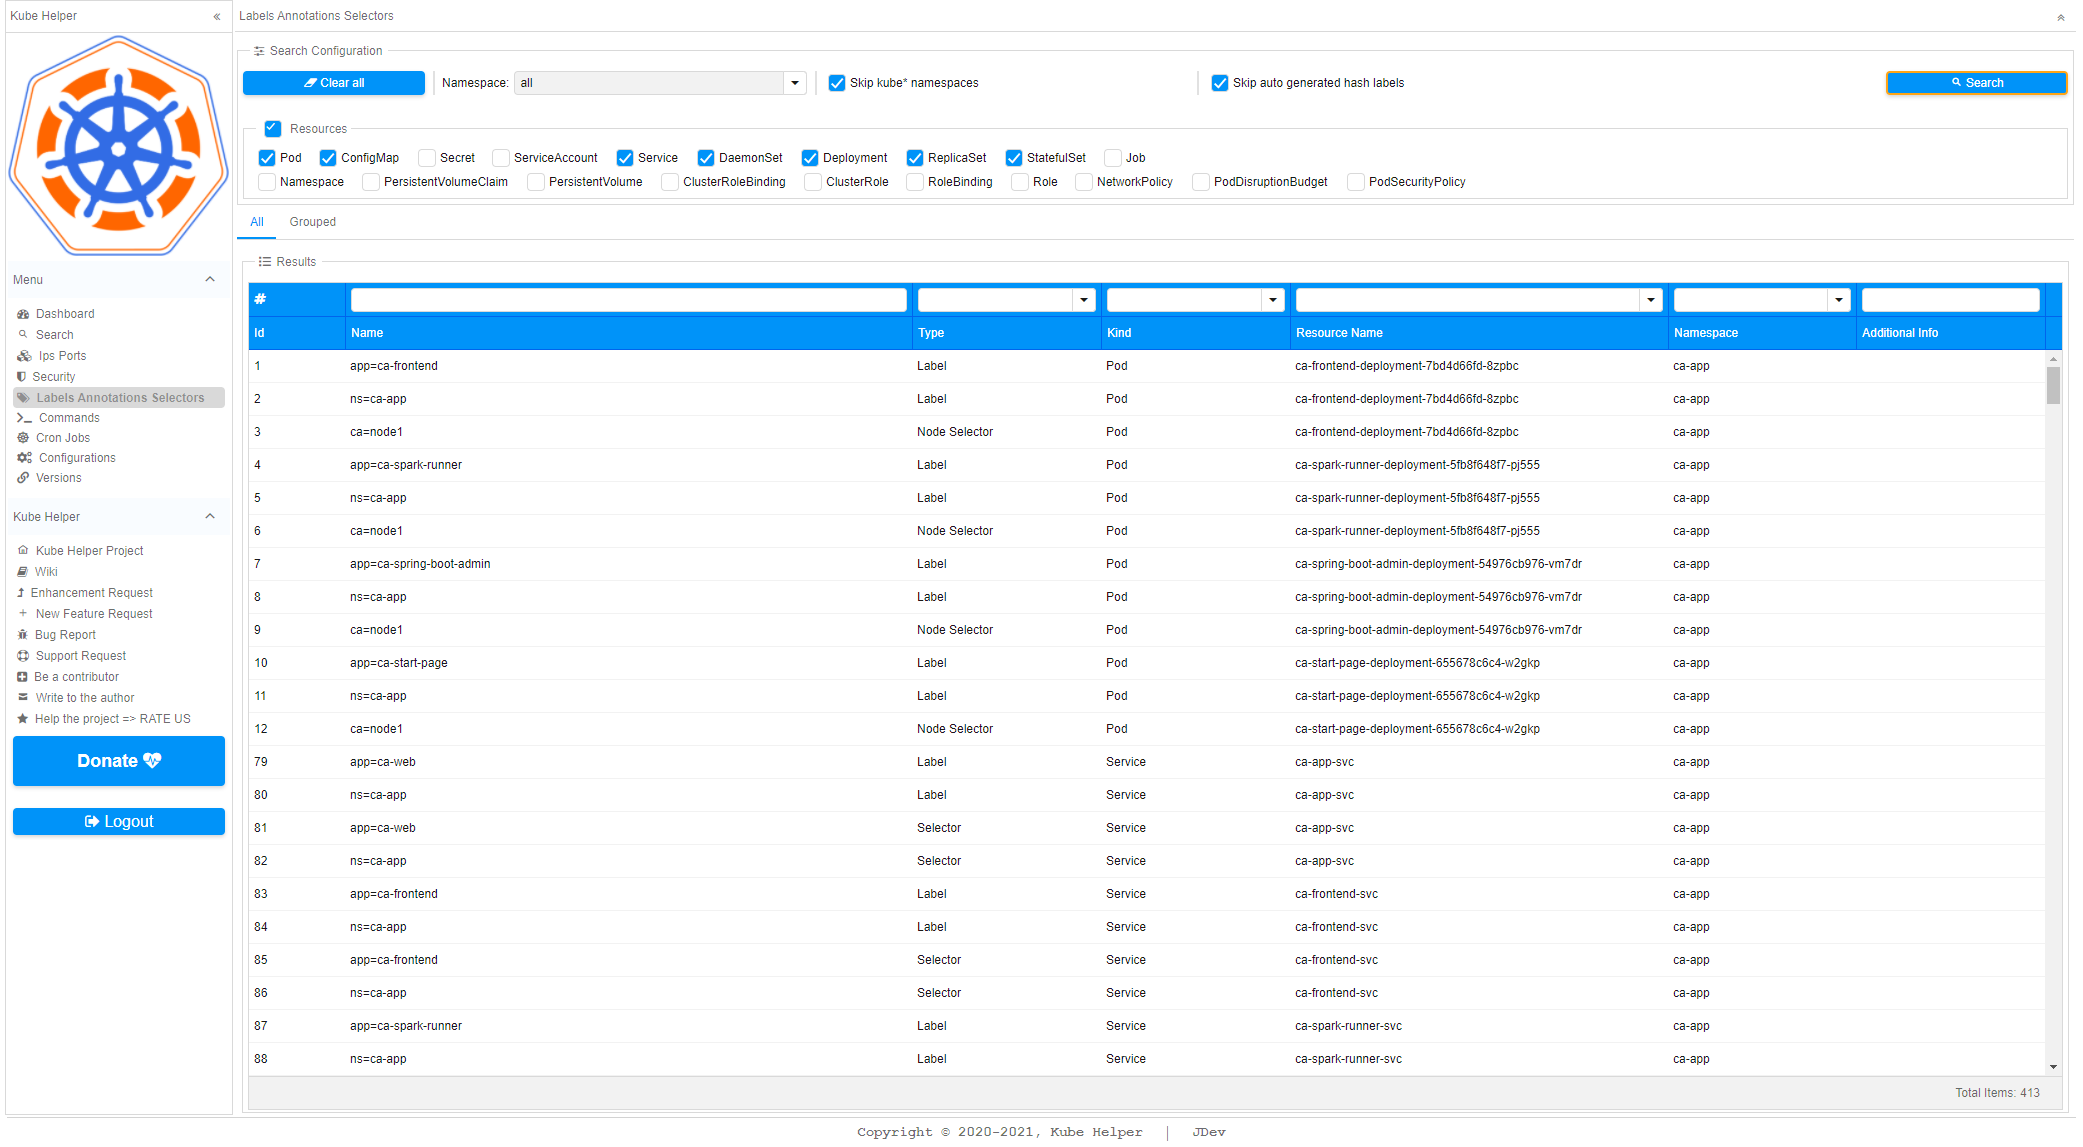The image size is (2083, 1147).
Task: Click the Bug Report icon
Action: coord(22,635)
